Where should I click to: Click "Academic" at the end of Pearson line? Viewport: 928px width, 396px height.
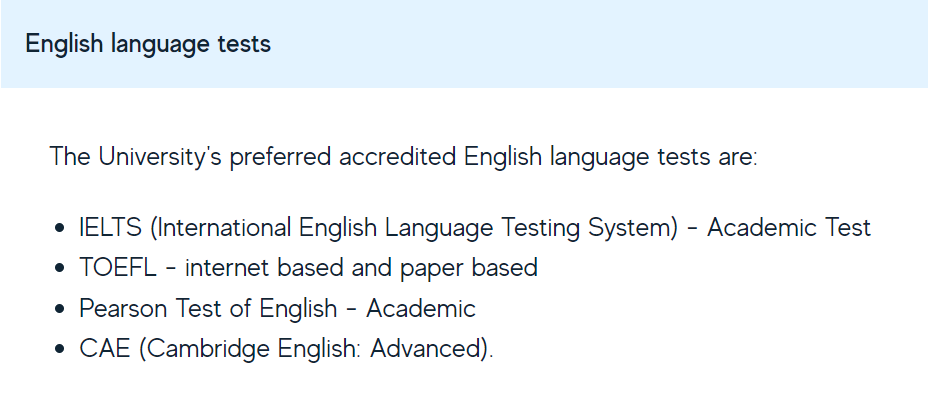[x=421, y=308]
